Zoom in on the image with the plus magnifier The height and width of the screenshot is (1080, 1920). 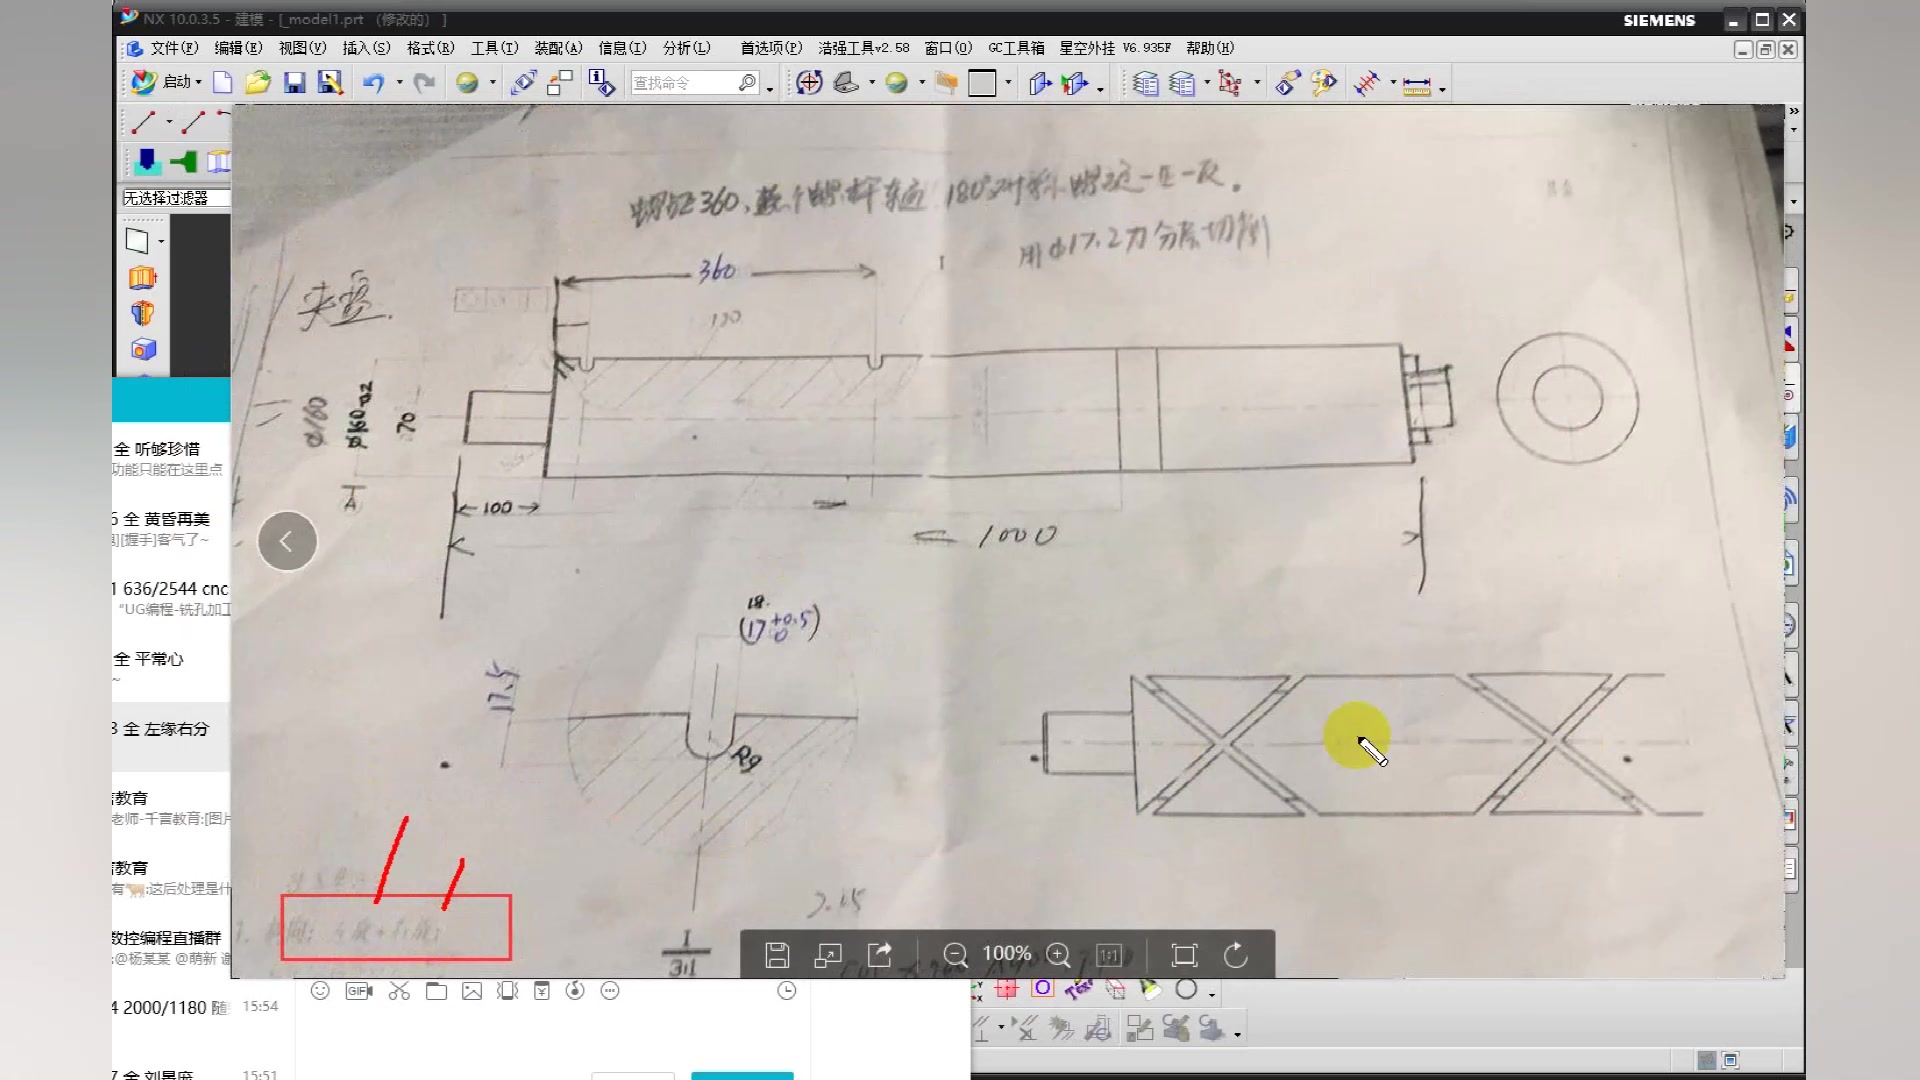pos(1059,954)
